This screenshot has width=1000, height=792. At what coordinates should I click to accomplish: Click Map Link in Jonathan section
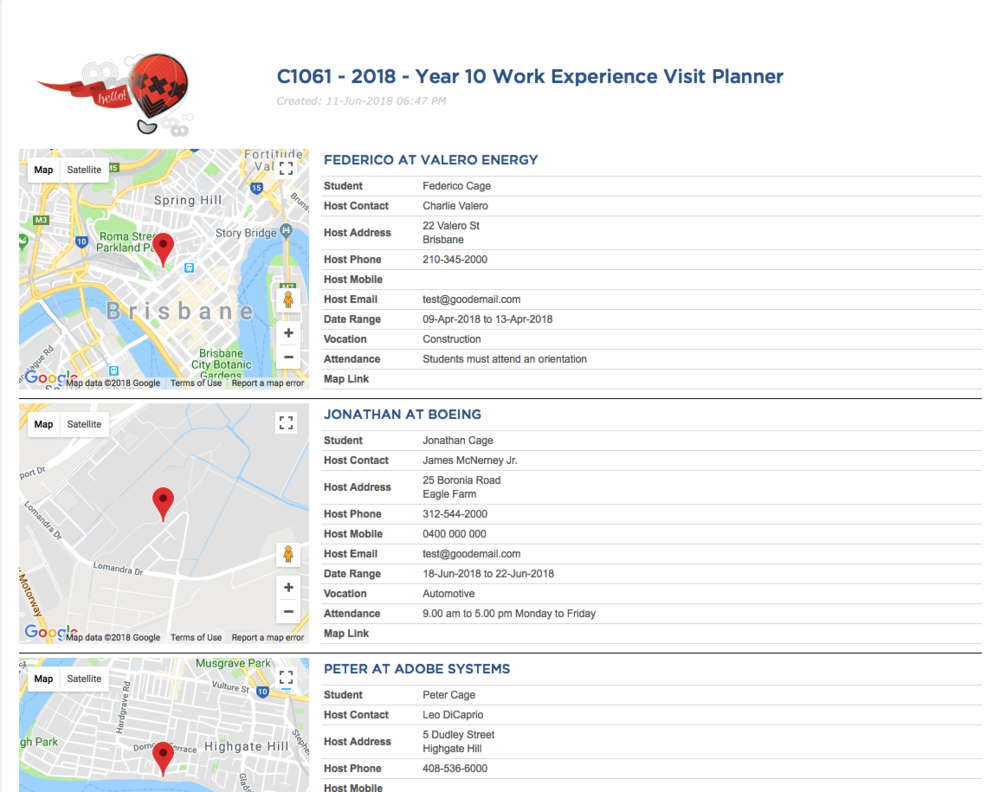click(346, 633)
